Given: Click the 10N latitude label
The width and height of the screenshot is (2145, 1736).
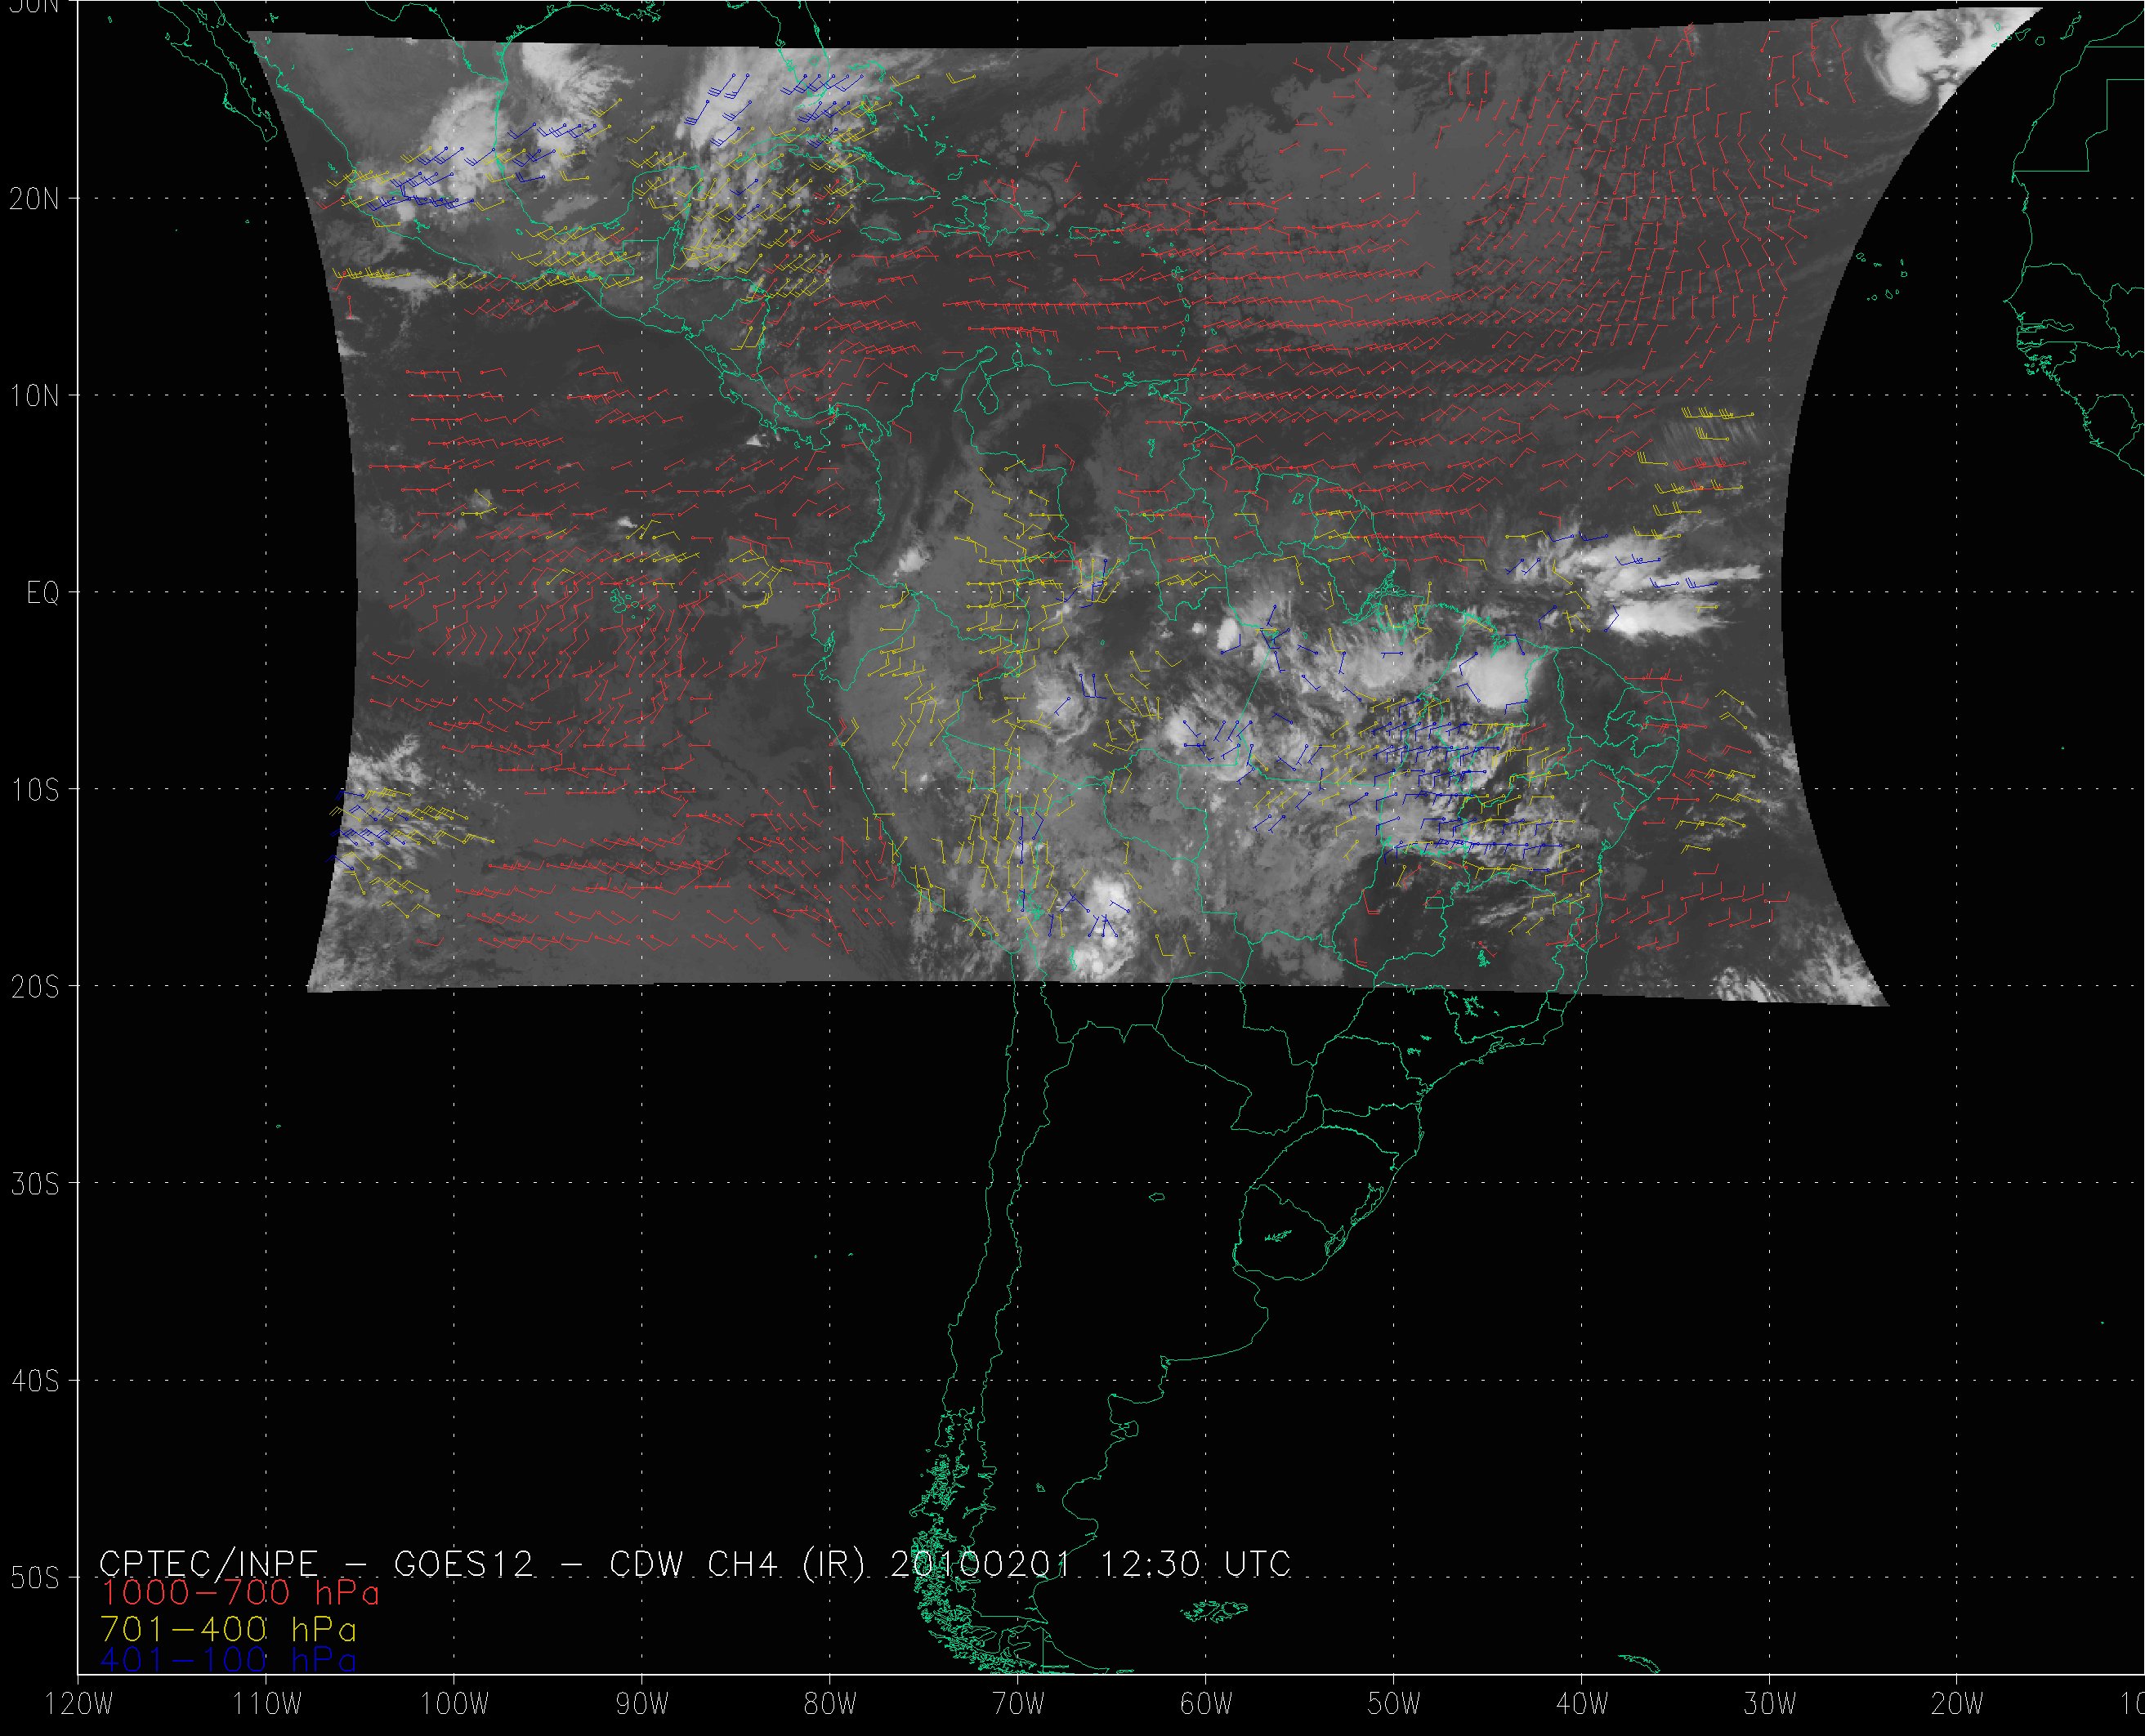Looking at the screenshot, I should tap(35, 396).
